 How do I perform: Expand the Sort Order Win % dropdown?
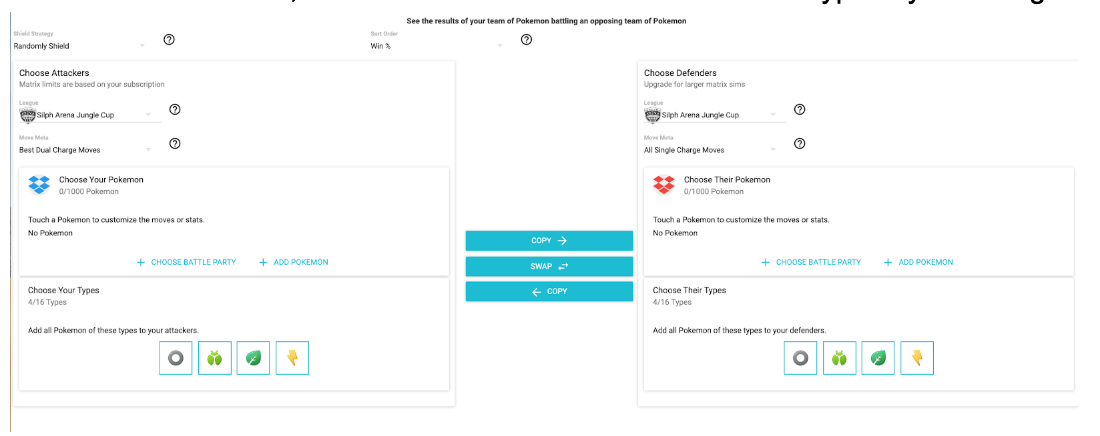(437, 46)
